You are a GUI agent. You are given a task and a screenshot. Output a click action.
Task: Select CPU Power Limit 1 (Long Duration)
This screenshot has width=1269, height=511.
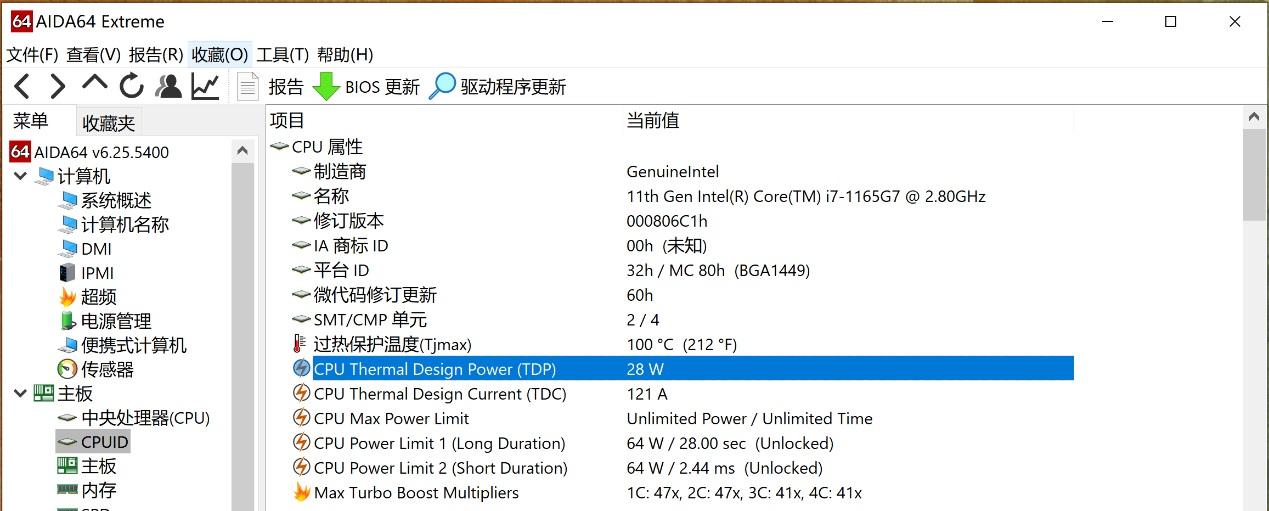click(x=670, y=443)
